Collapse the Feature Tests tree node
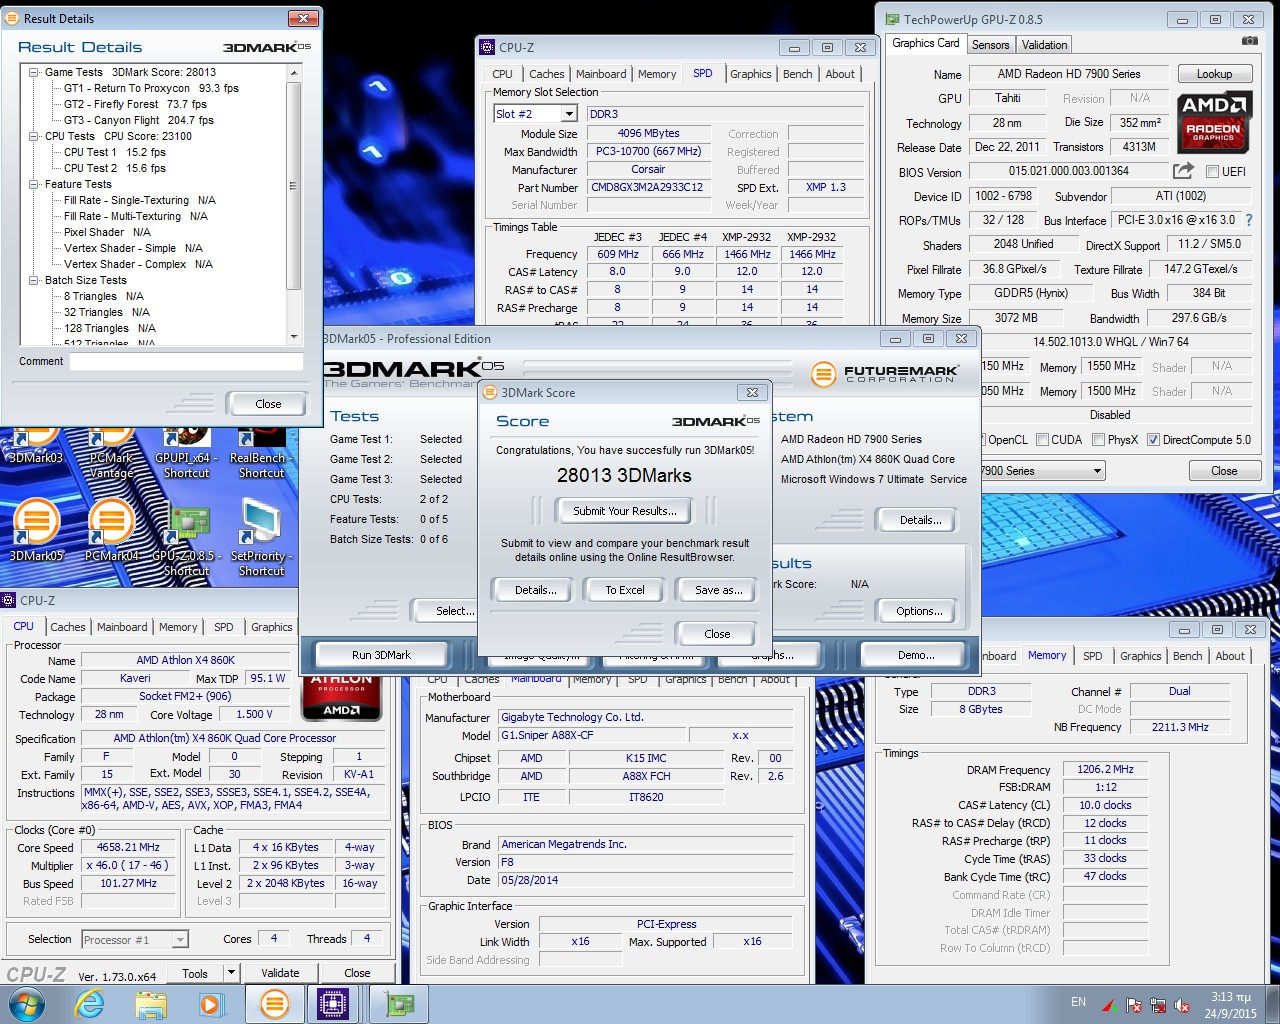The height and width of the screenshot is (1024, 1280). [34, 184]
